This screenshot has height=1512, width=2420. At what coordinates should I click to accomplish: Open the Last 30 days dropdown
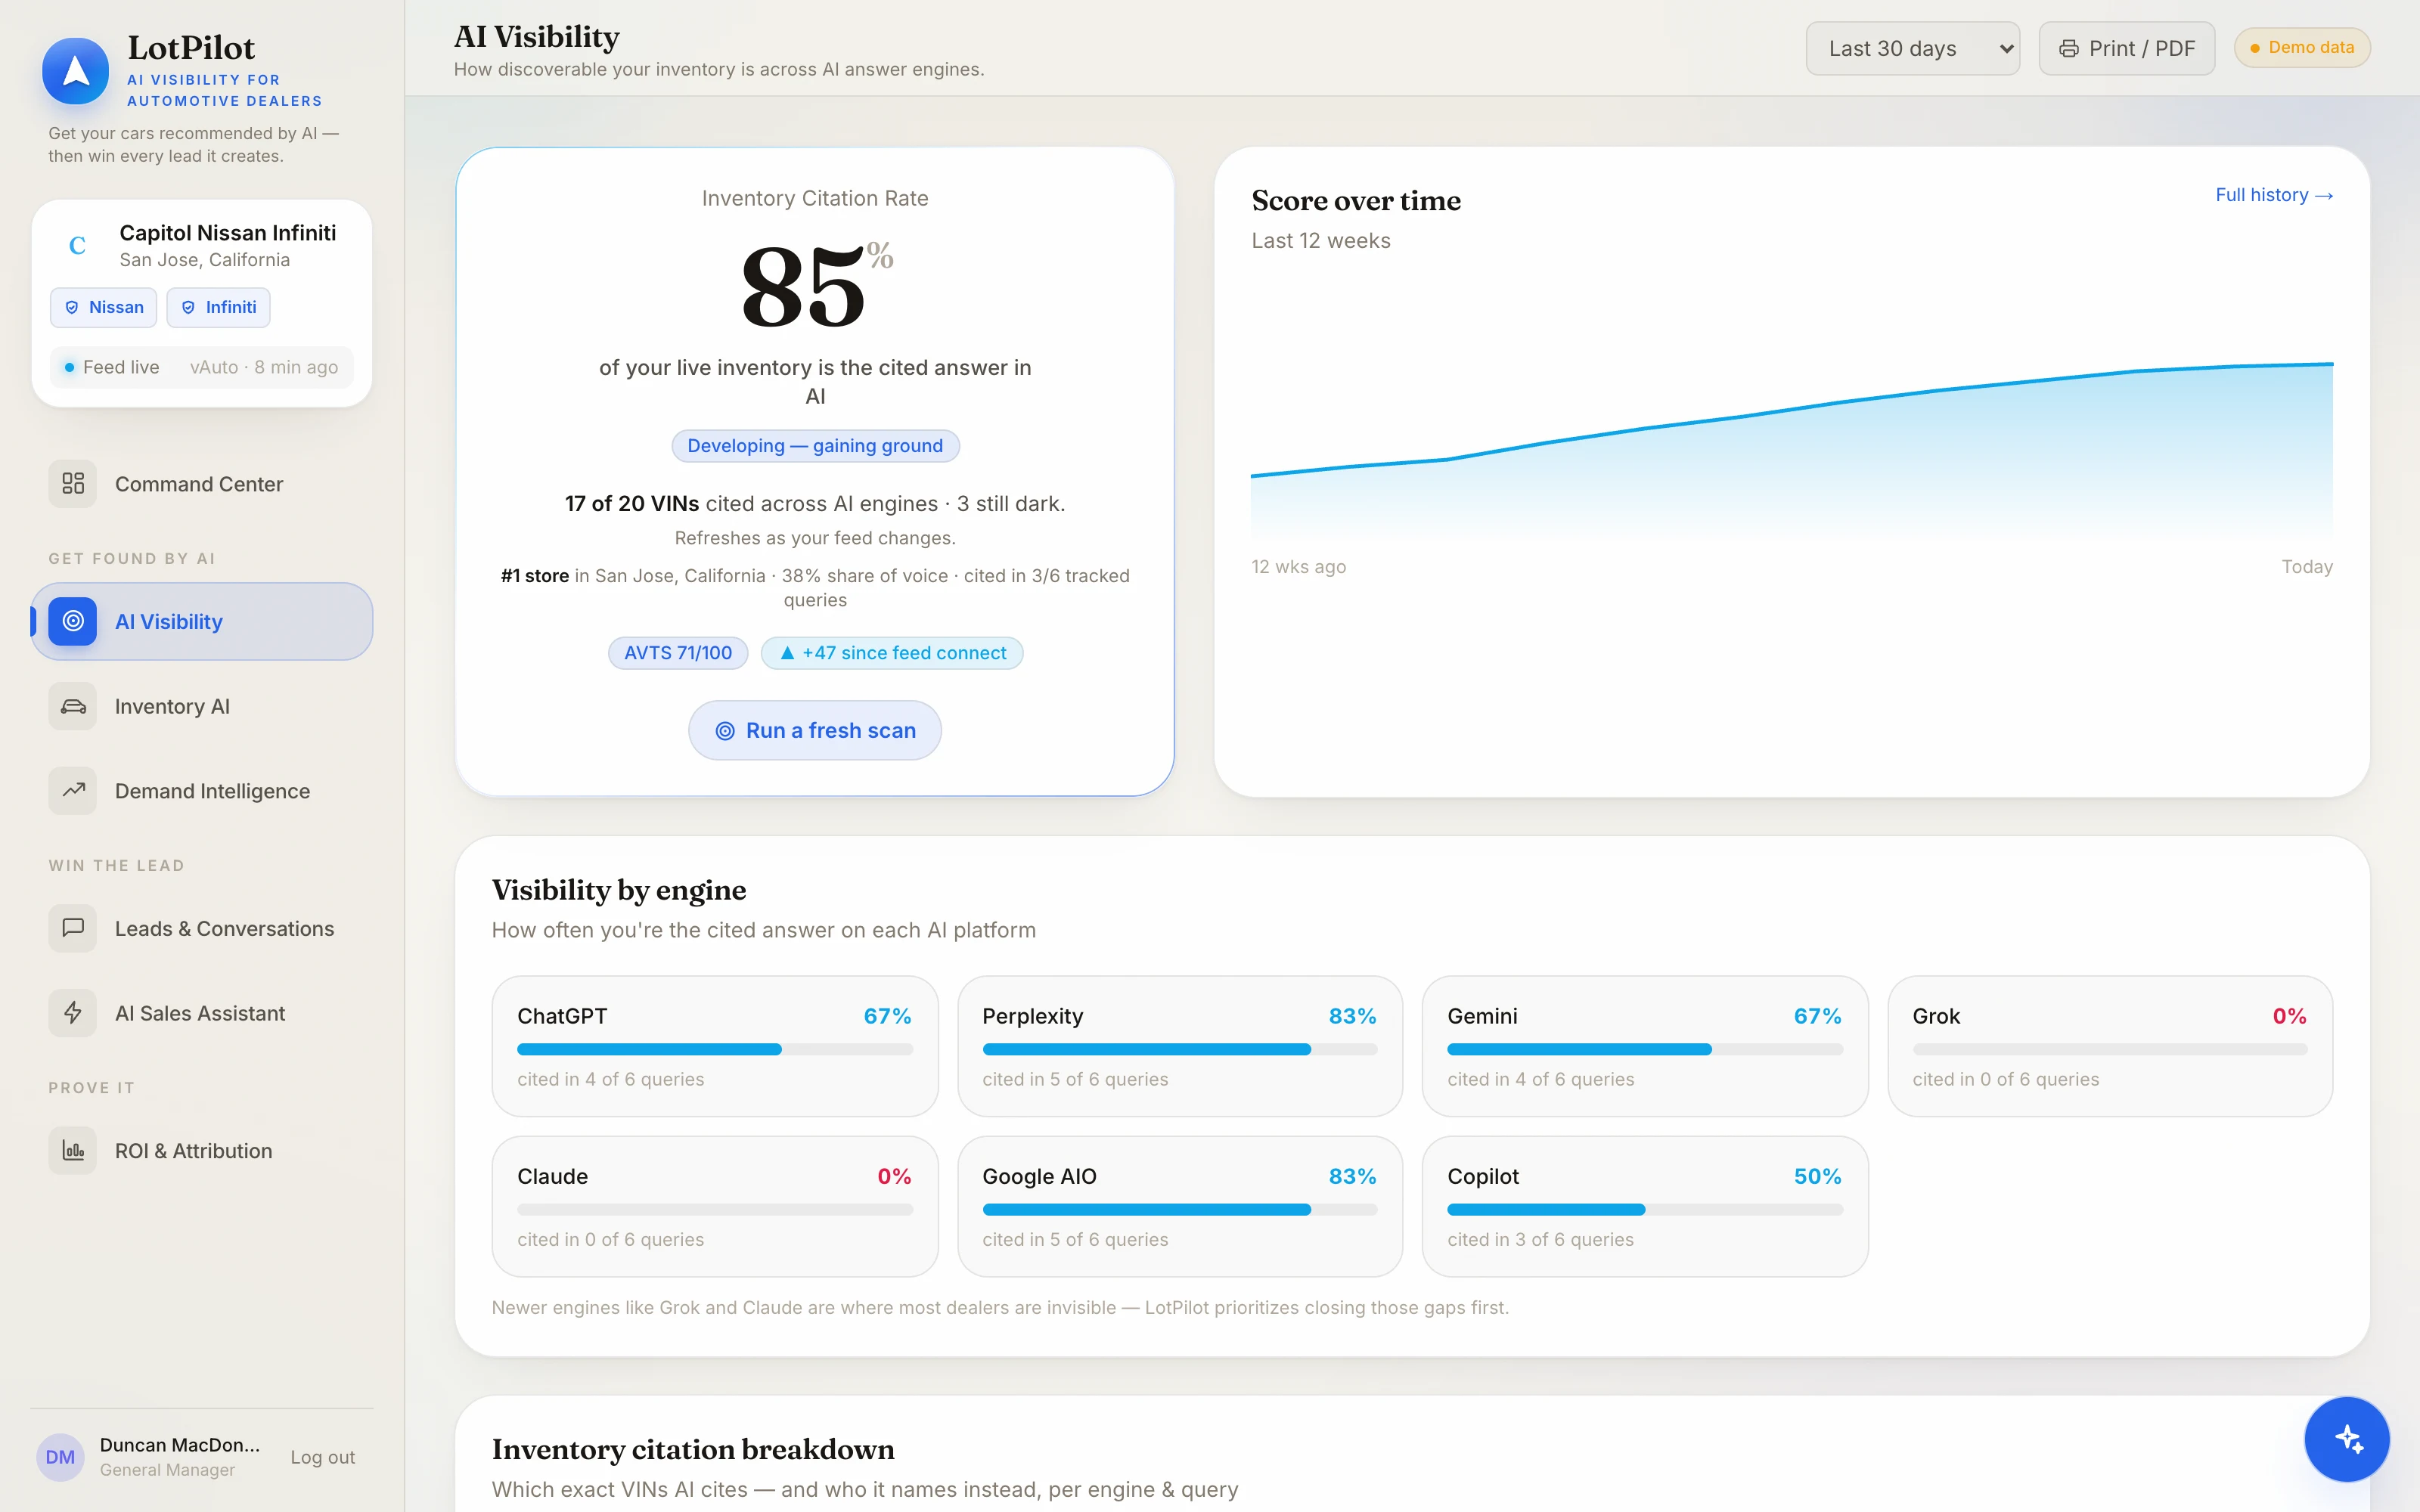[1912, 49]
